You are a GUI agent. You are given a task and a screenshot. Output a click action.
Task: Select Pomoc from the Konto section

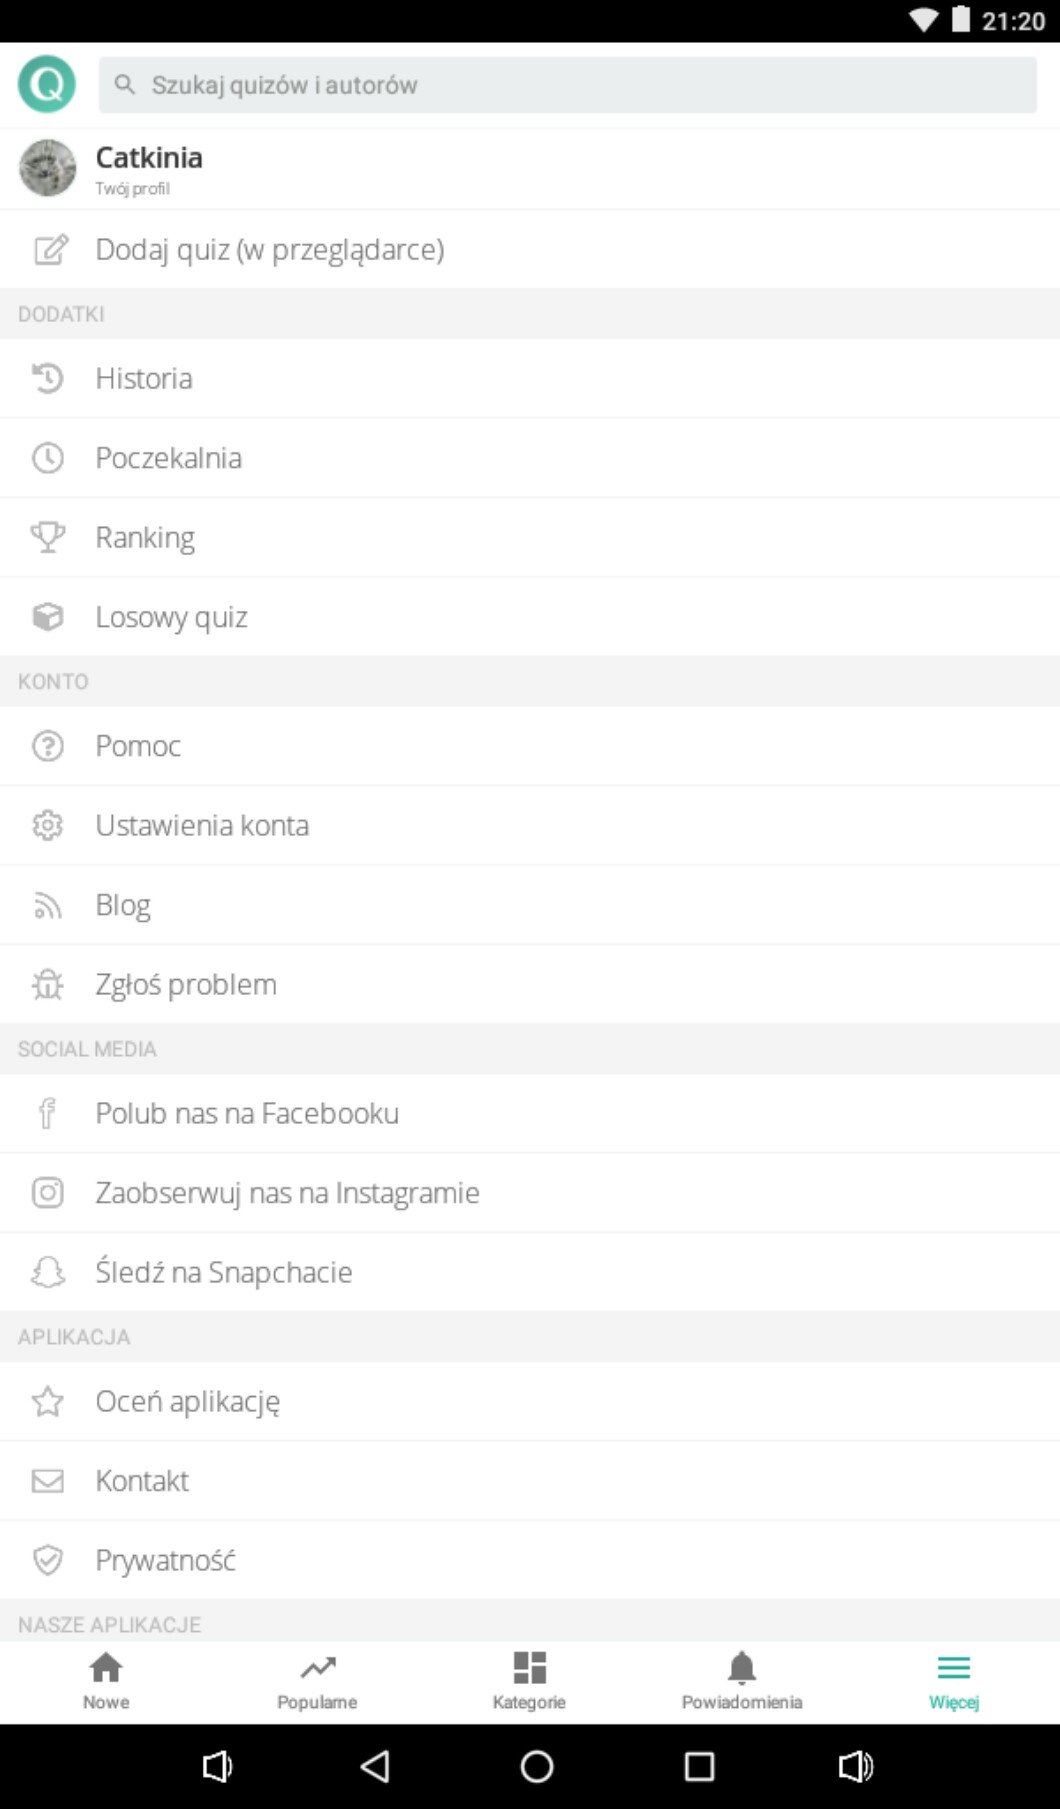pyautogui.click(x=138, y=746)
